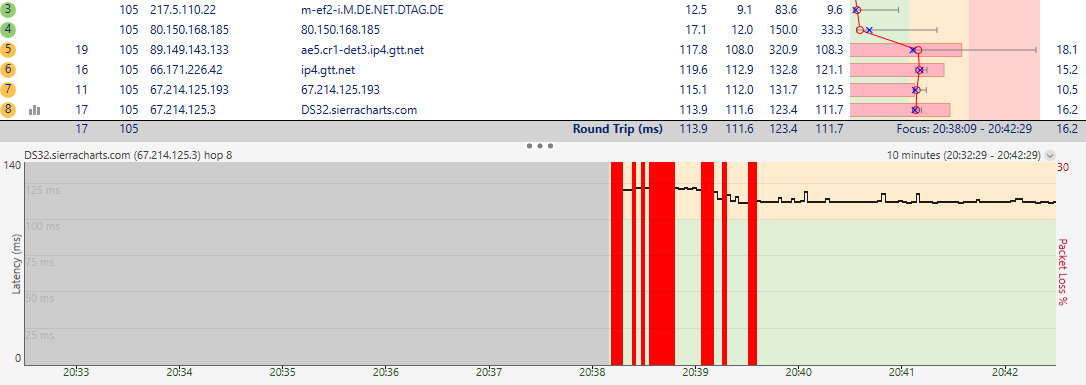Click the hop 6 orange circle icon
The height and width of the screenshot is (385, 1086).
(8, 69)
